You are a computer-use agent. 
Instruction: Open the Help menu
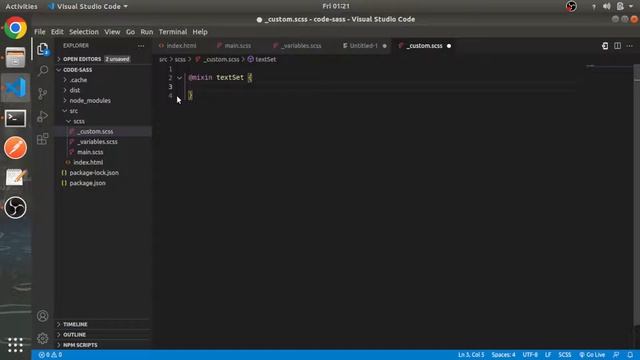pos(200,32)
